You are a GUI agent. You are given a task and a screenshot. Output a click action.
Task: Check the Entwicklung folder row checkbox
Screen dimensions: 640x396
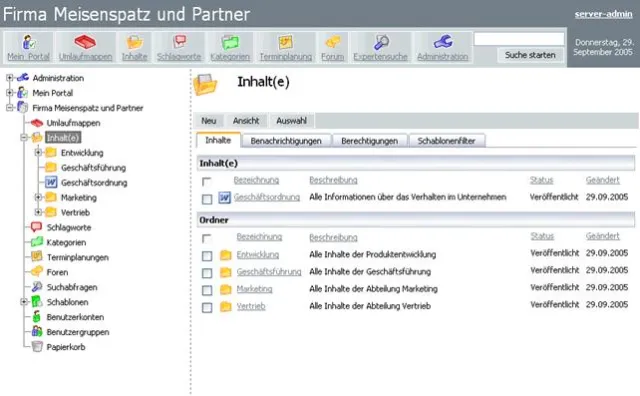[x=207, y=256]
